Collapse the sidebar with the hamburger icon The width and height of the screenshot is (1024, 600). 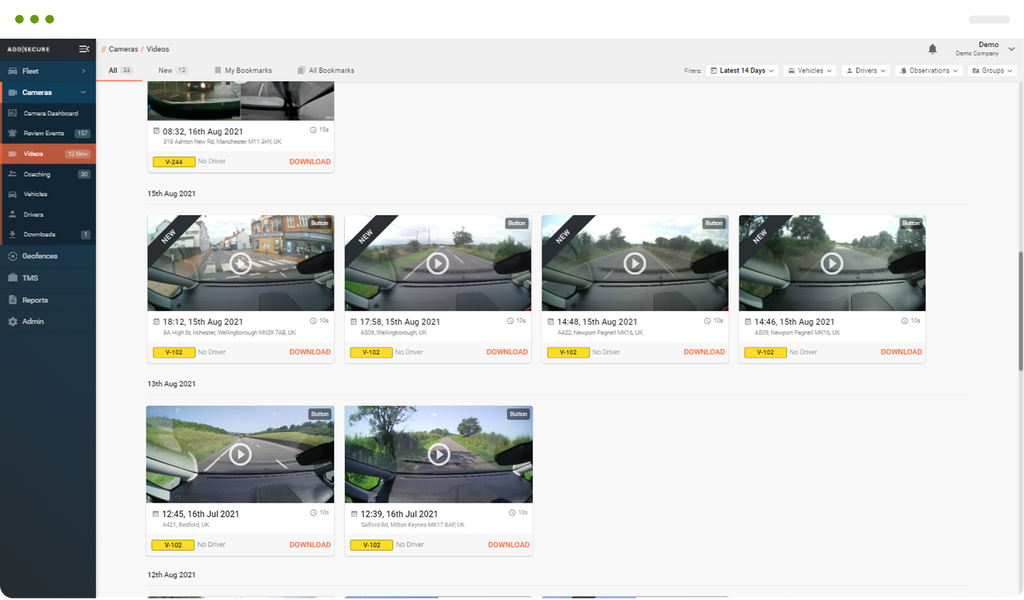tap(84, 49)
